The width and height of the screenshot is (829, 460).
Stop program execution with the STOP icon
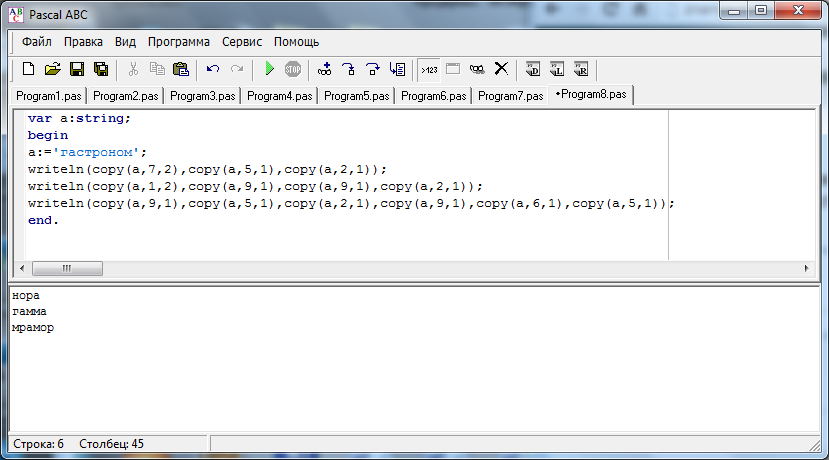[293, 69]
